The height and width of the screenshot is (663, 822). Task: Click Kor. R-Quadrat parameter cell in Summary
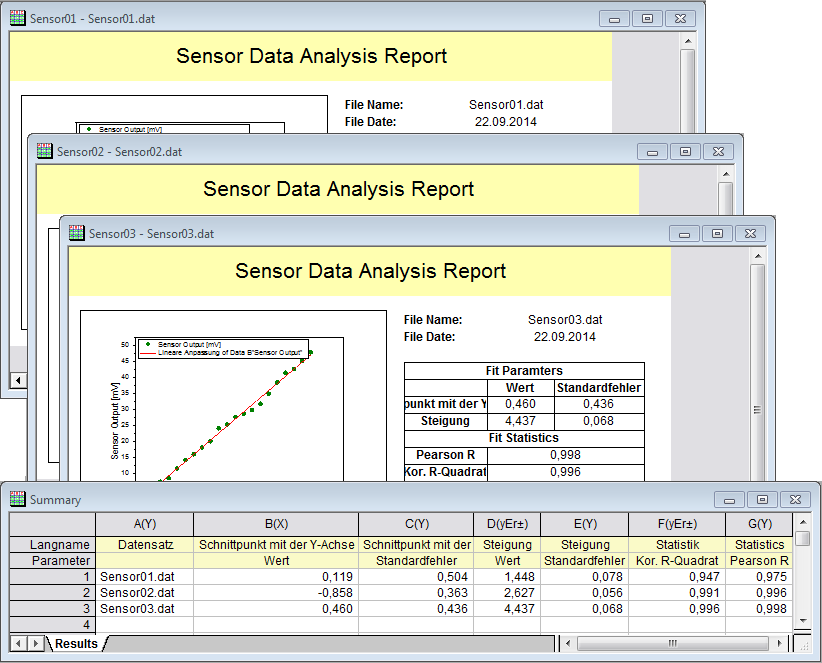pos(677,560)
